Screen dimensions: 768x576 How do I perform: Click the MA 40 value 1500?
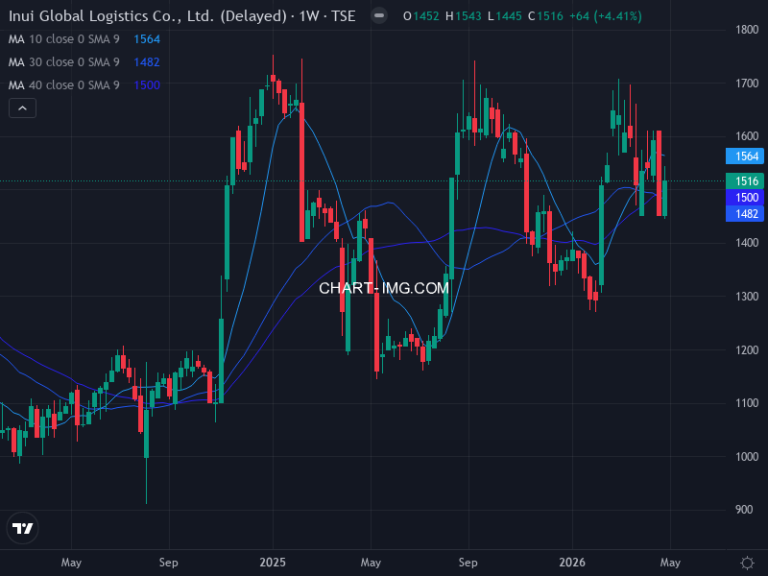point(147,85)
